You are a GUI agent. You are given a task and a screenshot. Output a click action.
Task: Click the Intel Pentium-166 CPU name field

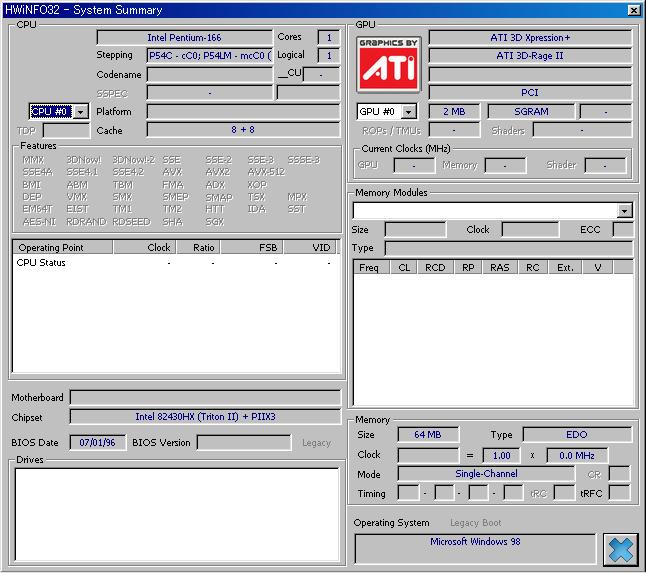[x=185, y=37]
